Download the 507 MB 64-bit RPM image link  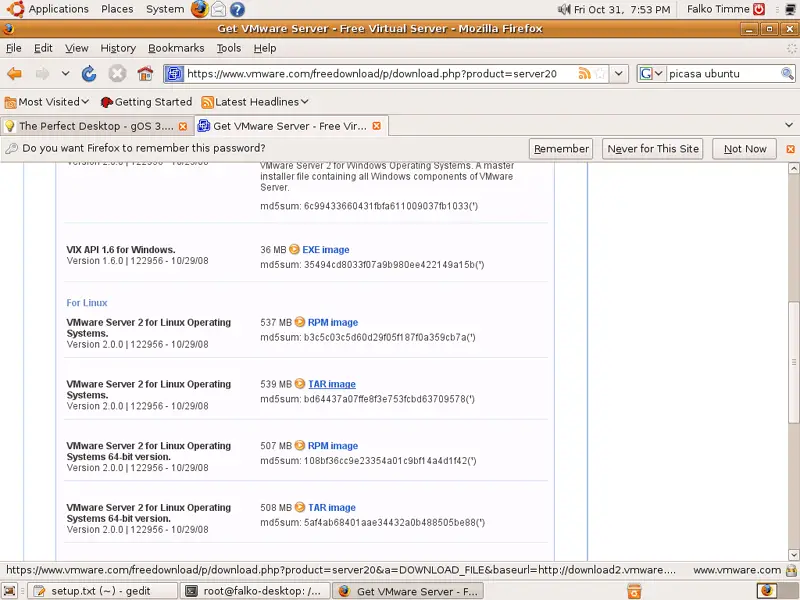333,445
